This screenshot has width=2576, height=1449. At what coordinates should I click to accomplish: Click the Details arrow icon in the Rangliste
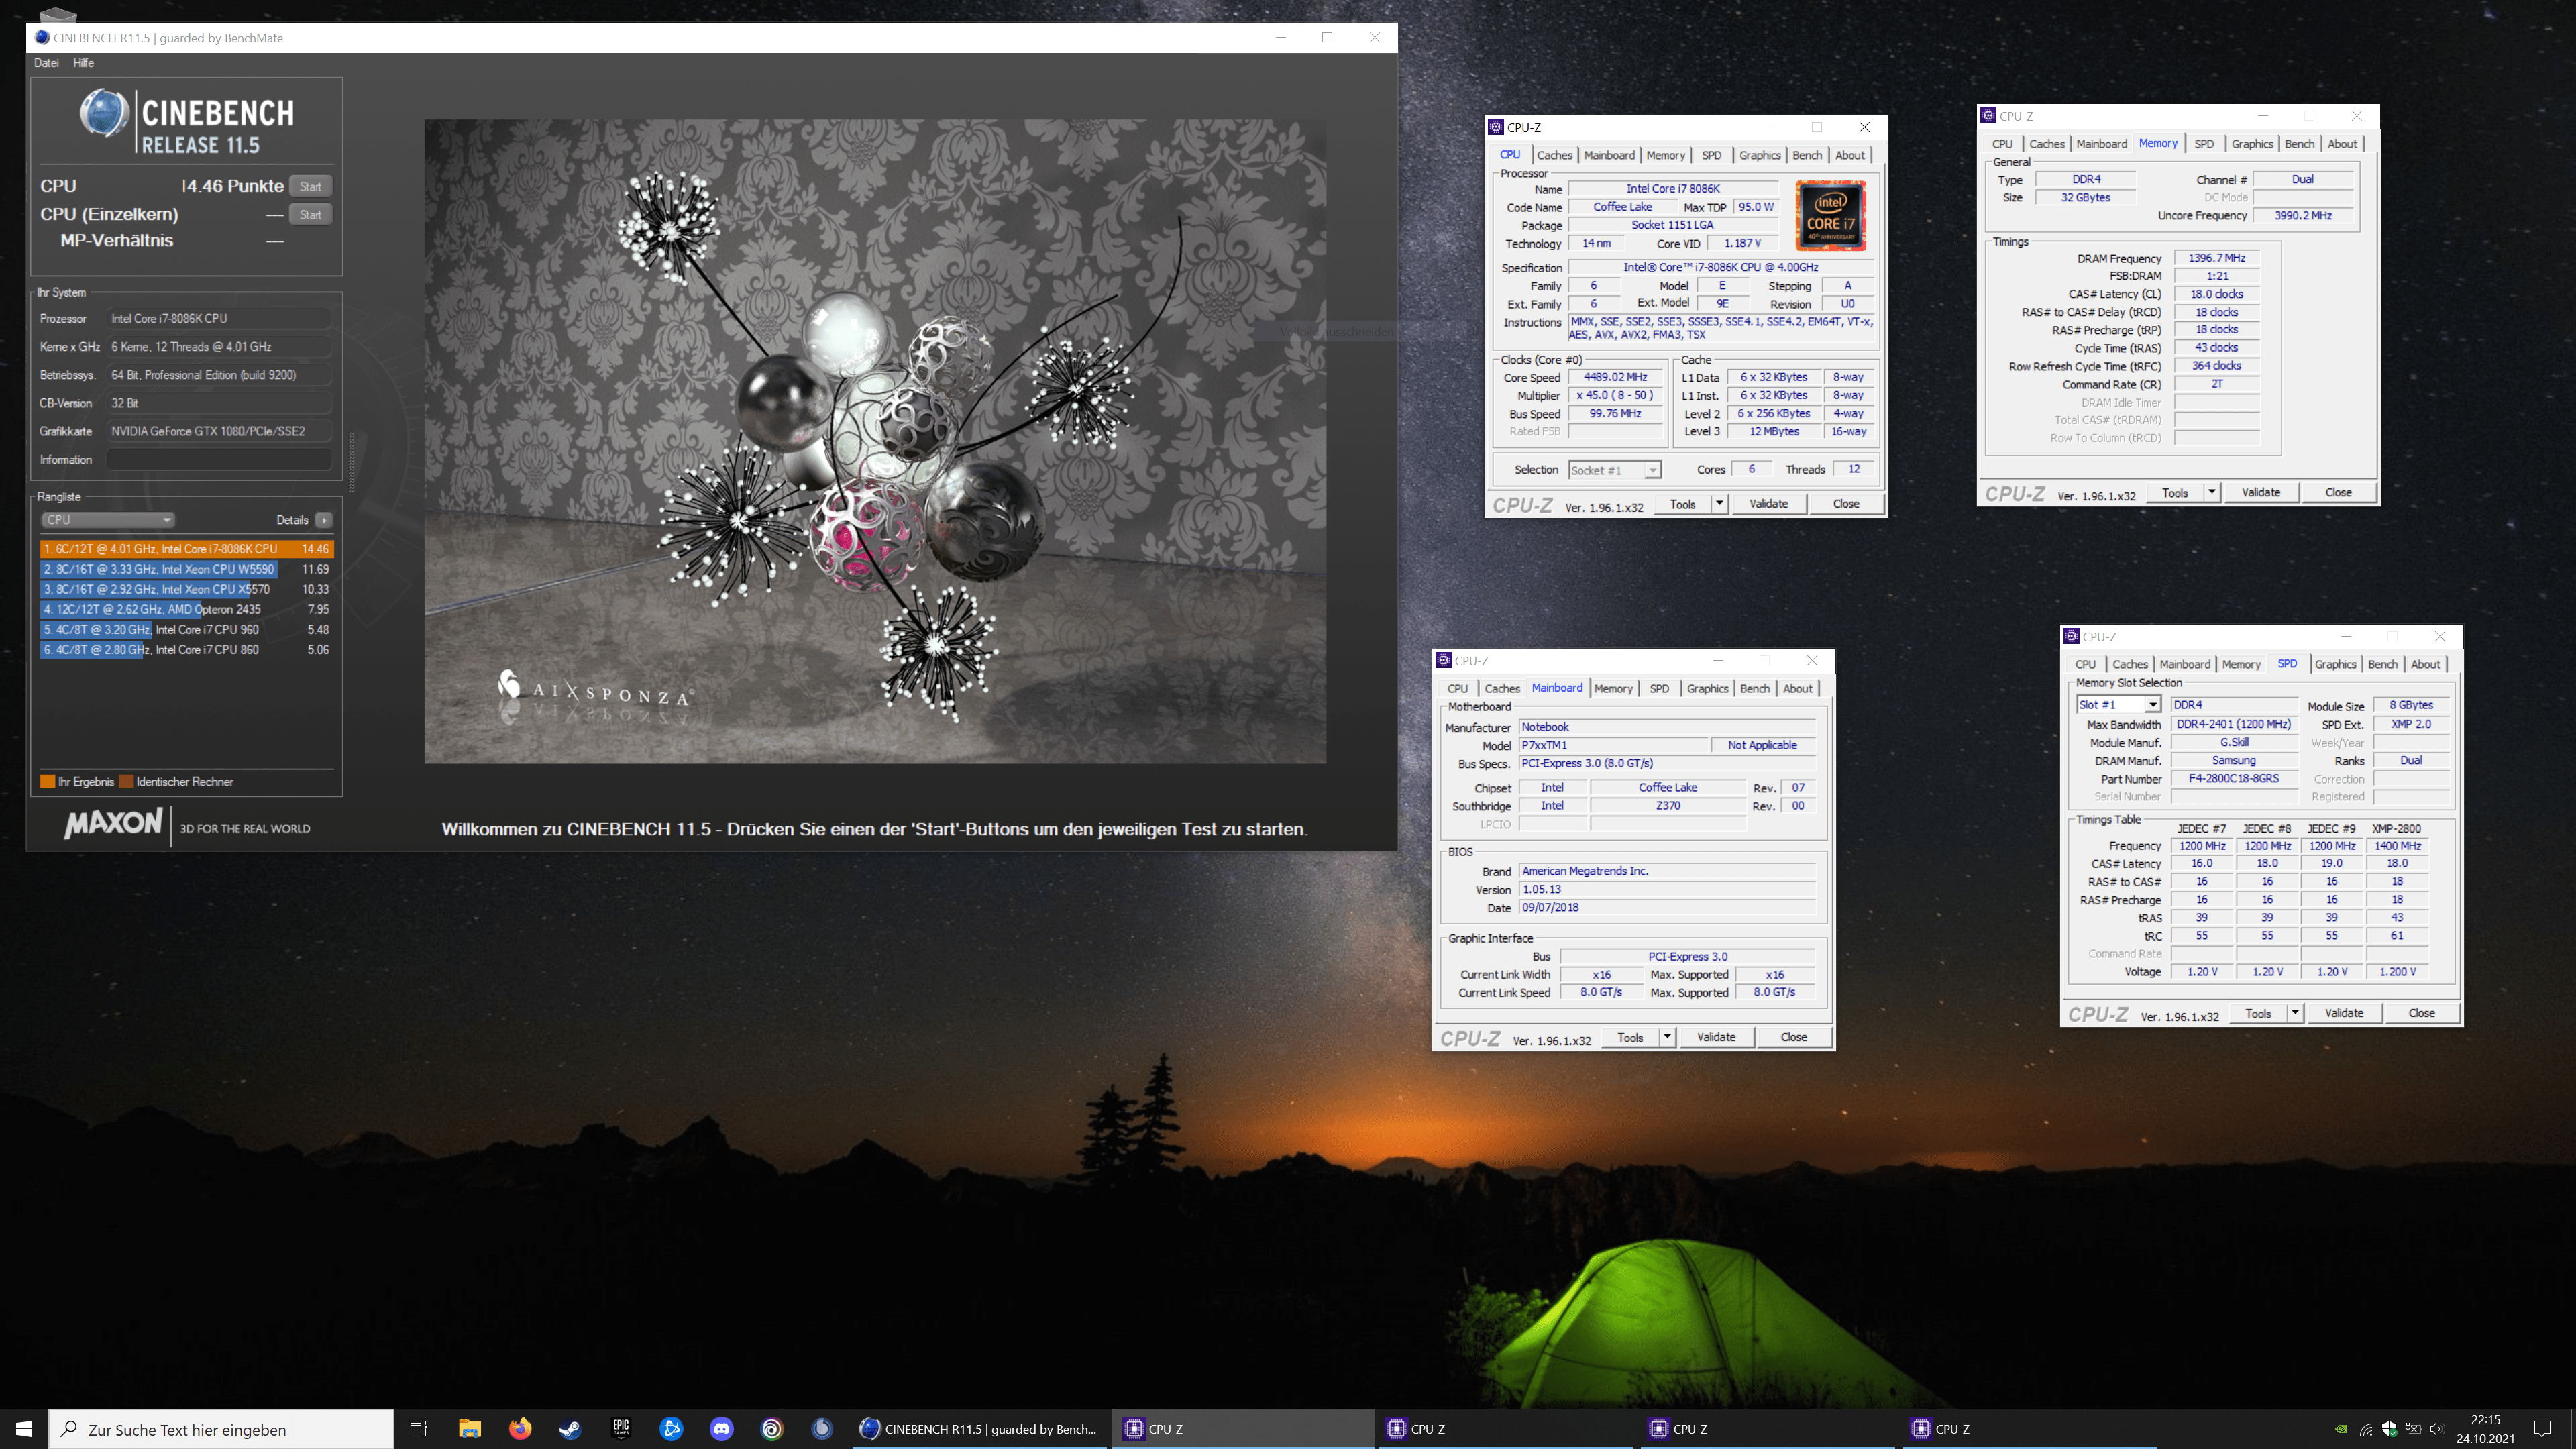click(x=323, y=520)
